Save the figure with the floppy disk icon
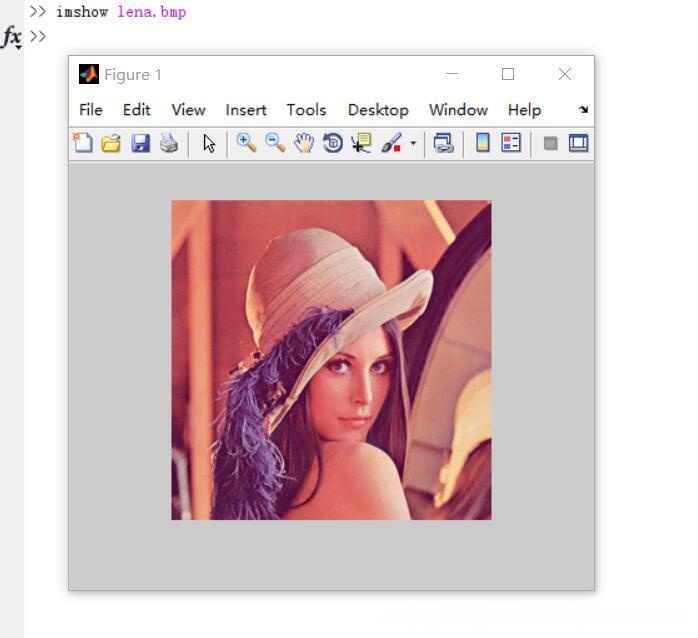This screenshot has width=698, height=638. coord(140,143)
